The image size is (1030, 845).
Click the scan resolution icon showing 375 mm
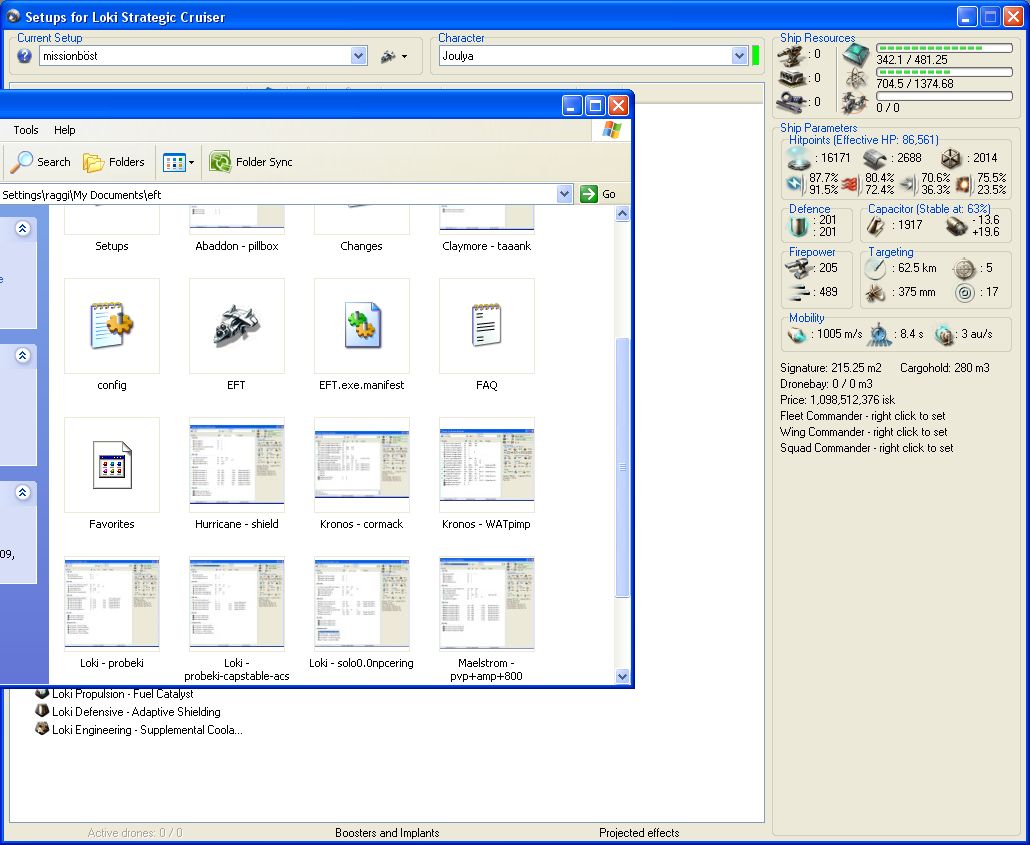click(x=876, y=292)
